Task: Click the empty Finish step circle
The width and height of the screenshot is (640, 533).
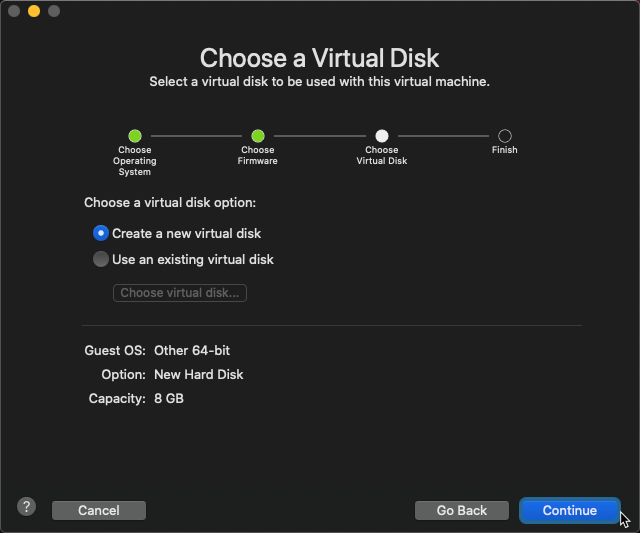Action: point(504,136)
